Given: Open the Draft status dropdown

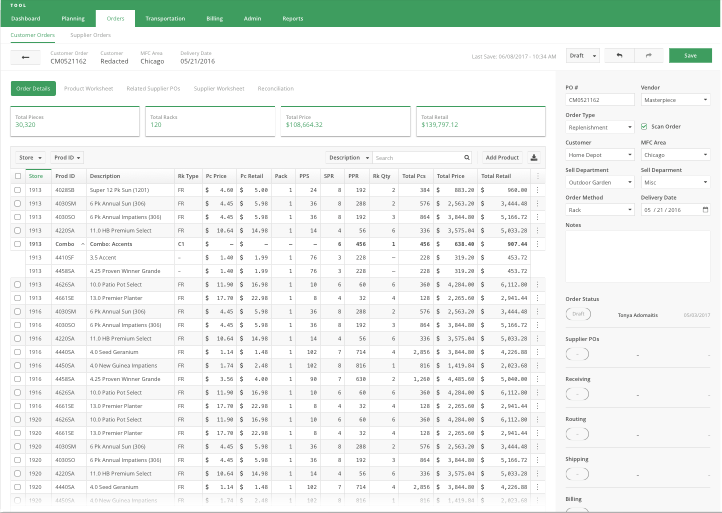Looking at the screenshot, I should click(x=583, y=56).
